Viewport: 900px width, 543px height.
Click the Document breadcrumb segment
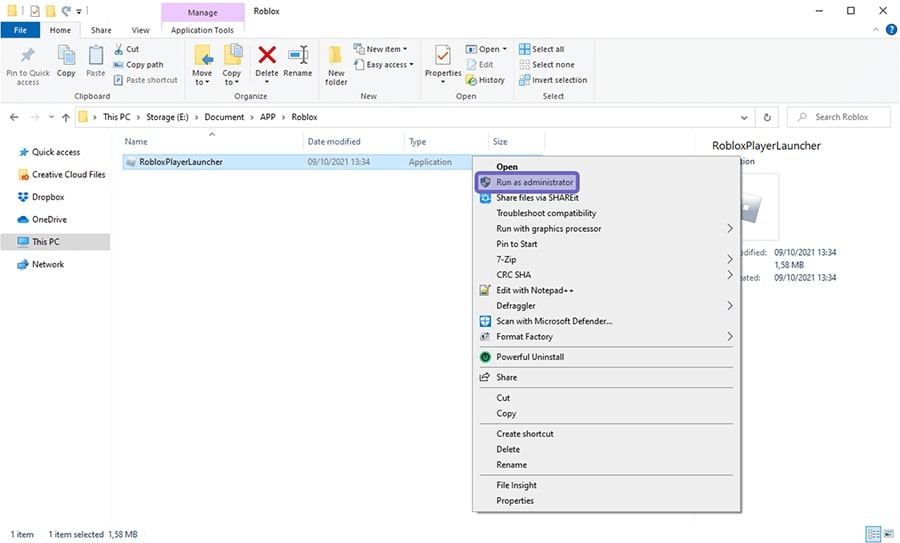(224, 117)
